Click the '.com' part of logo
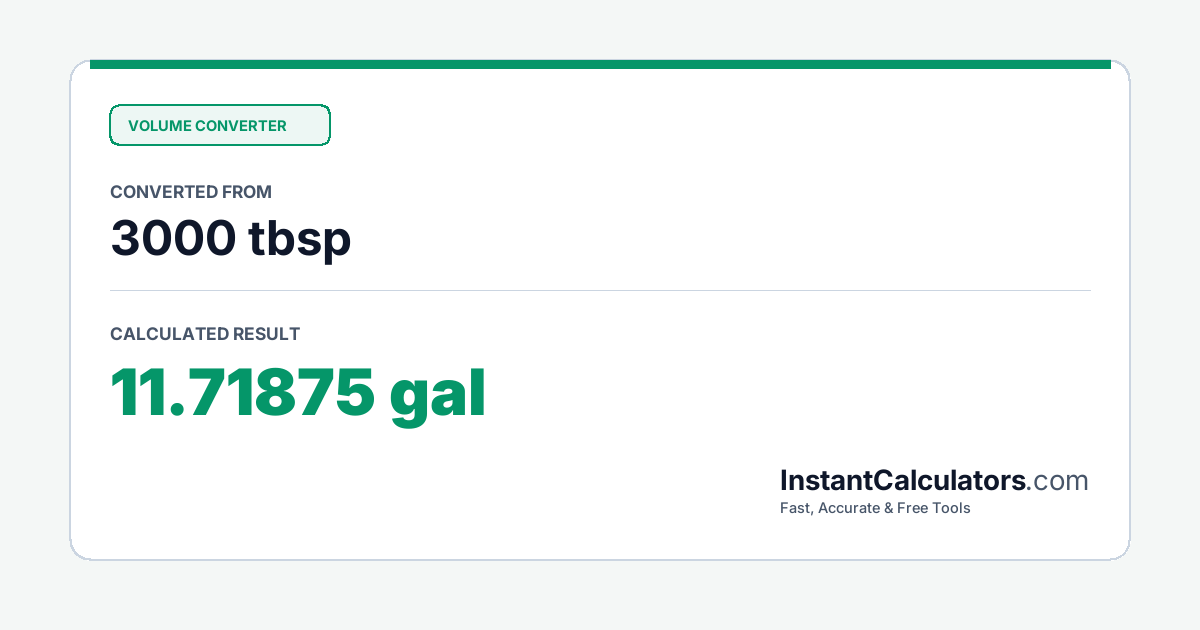 (x=1058, y=481)
